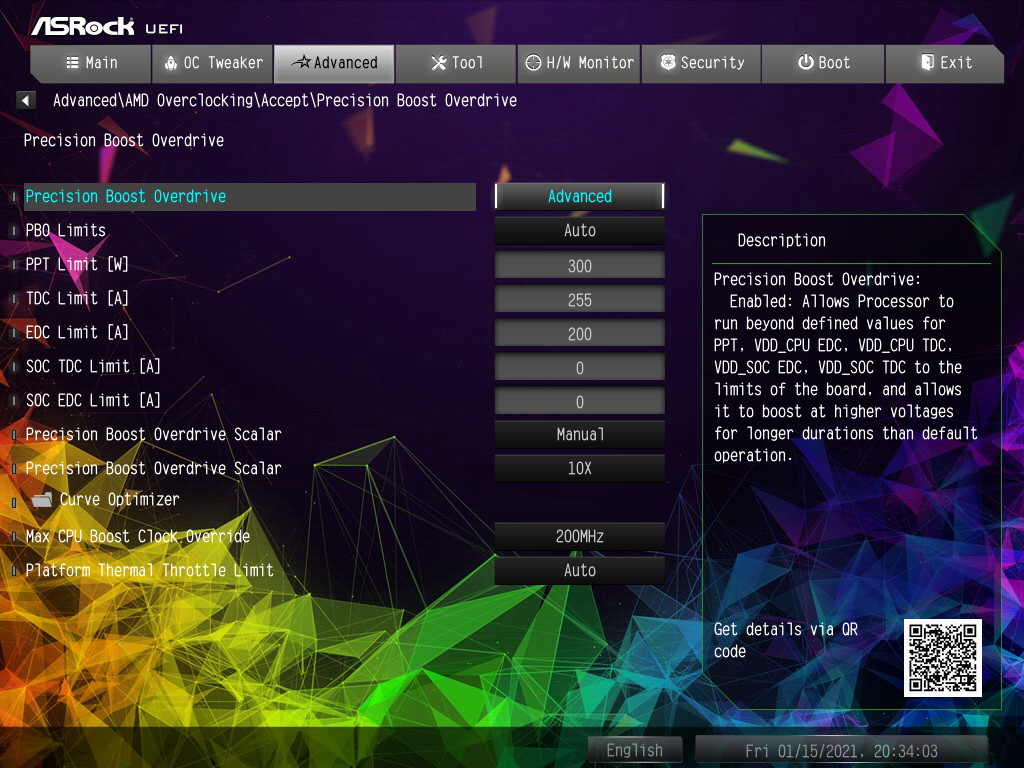Change the English language button
This screenshot has width=1024, height=768.
pos(635,750)
